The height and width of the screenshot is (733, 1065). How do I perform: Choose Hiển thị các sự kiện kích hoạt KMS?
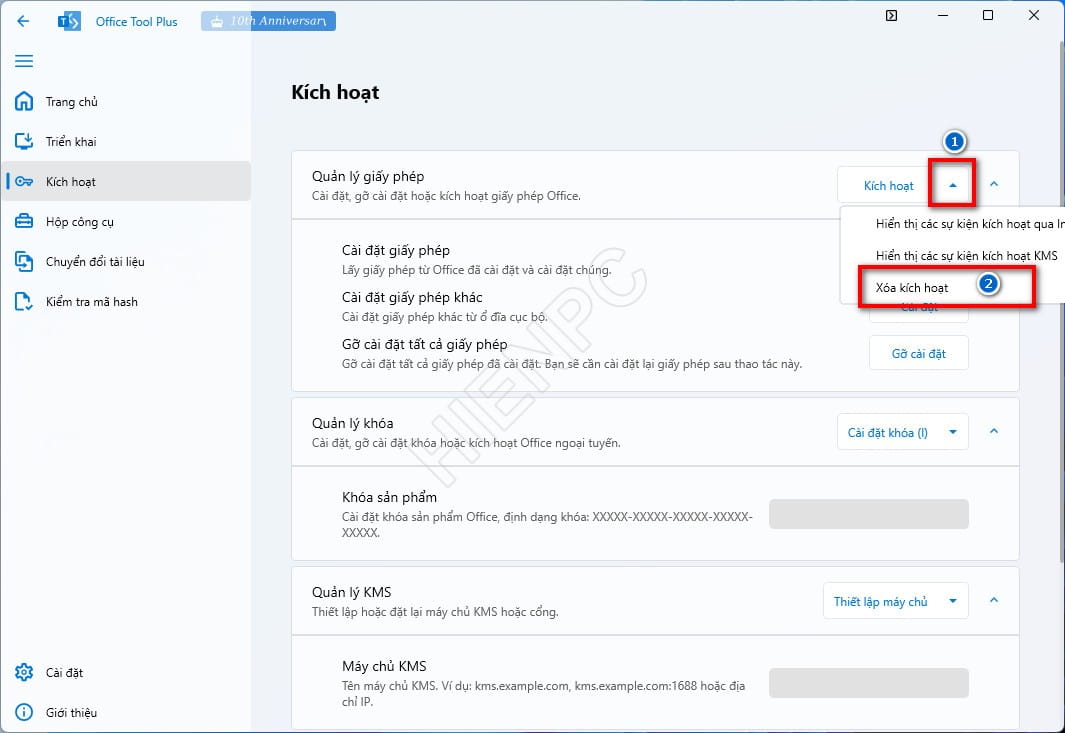[966, 255]
